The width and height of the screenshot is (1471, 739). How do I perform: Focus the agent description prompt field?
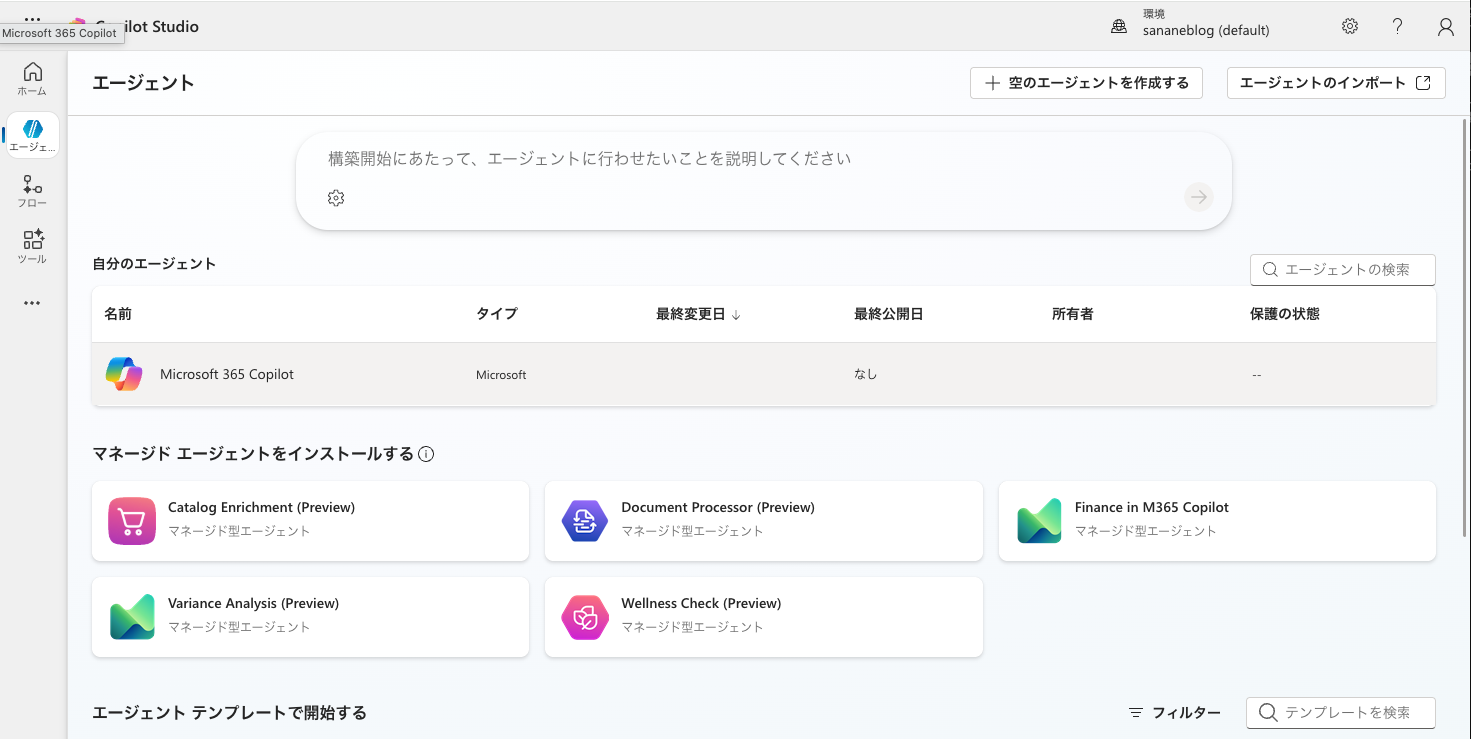click(x=763, y=159)
